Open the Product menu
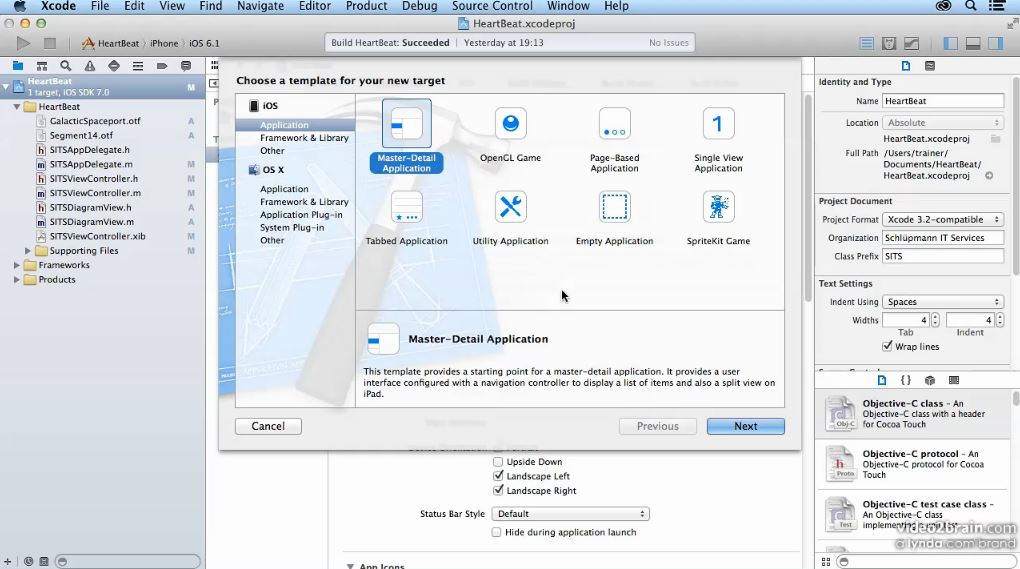This screenshot has width=1020, height=569. pos(366,6)
